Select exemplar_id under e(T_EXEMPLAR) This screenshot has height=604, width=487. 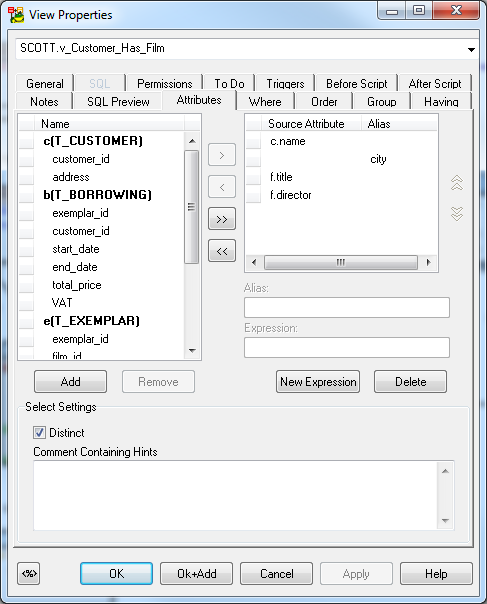point(102,339)
